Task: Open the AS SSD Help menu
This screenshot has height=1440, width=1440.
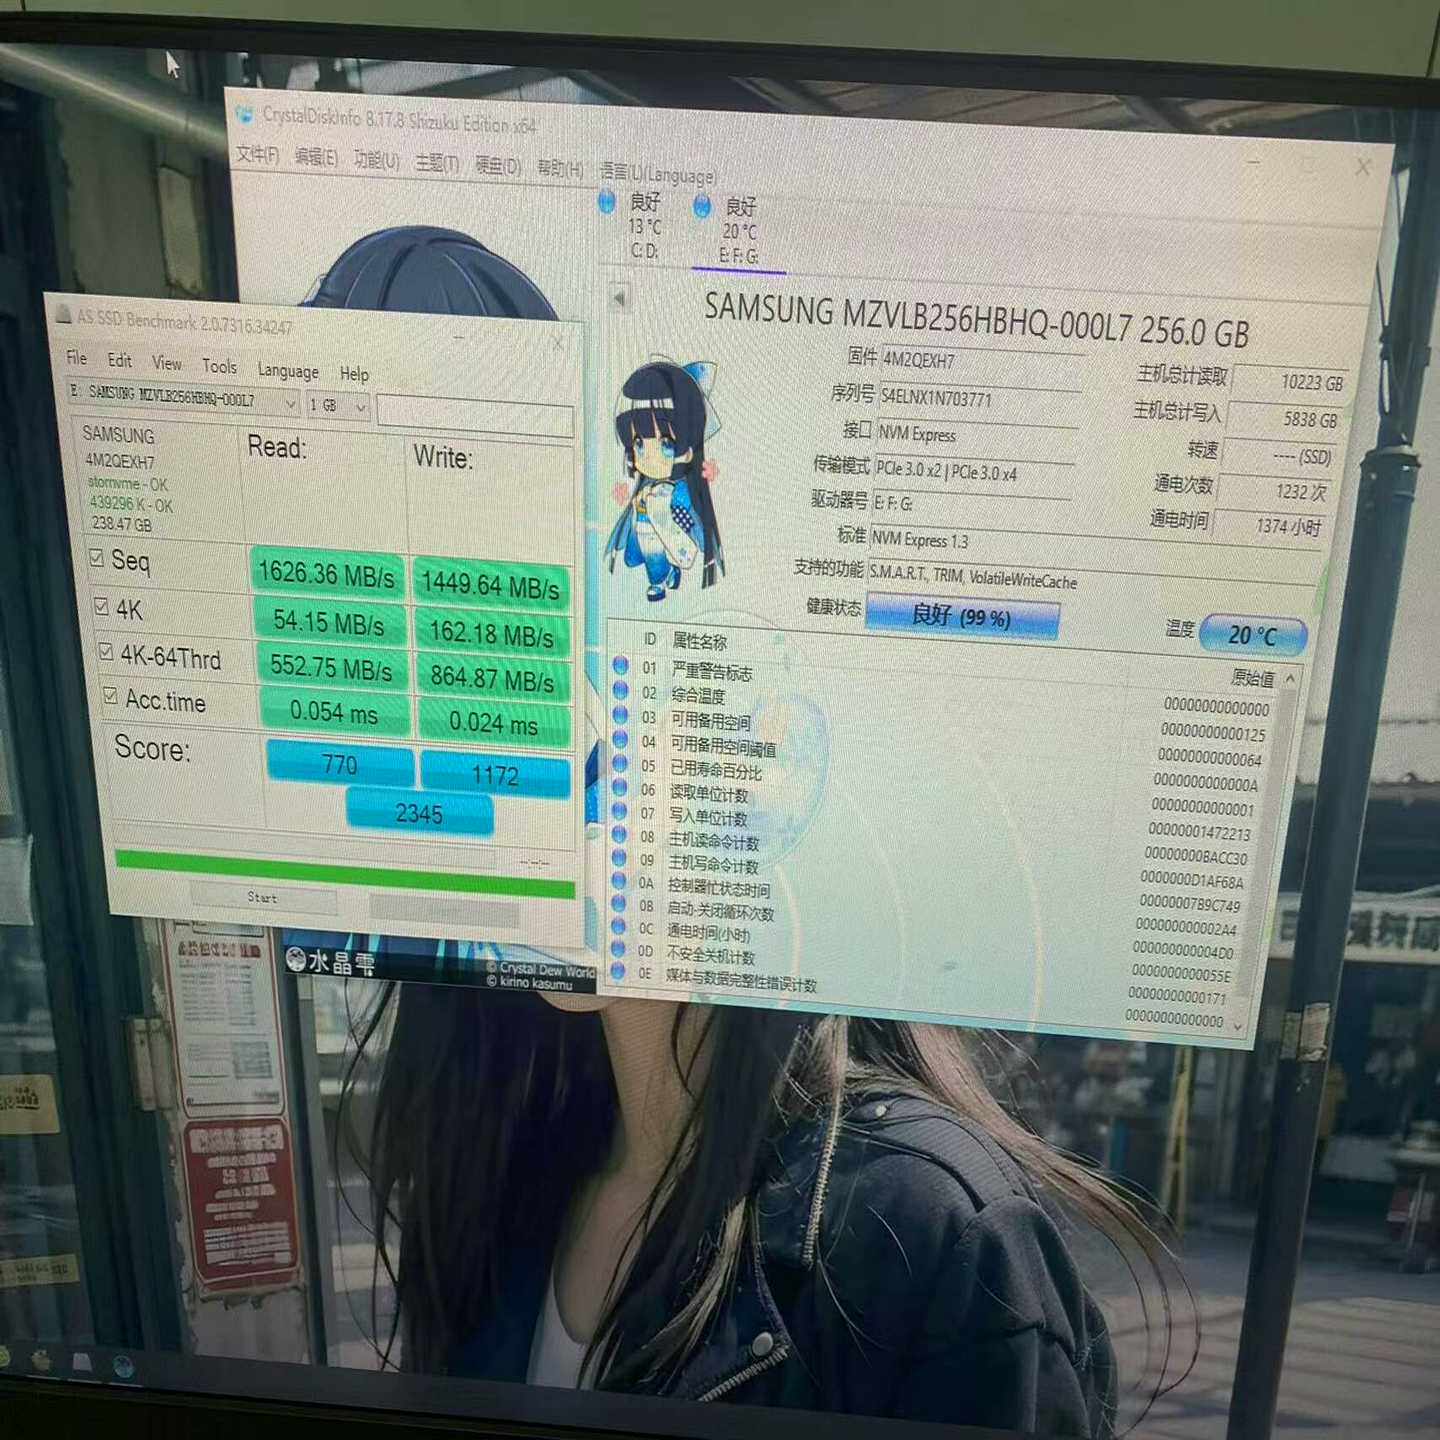Action: (x=354, y=374)
